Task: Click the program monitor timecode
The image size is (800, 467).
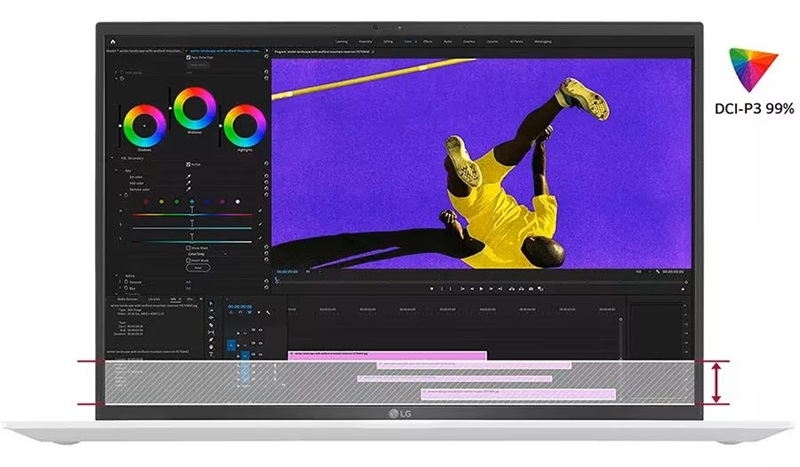Action: pyautogui.click(x=287, y=272)
